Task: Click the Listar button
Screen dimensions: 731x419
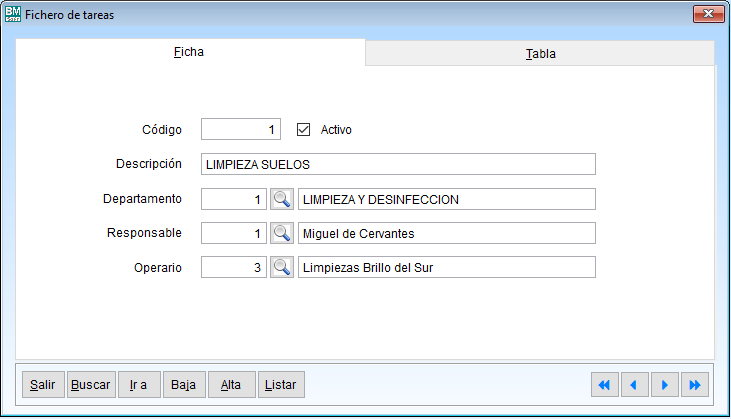Action: tap(281, 384)
